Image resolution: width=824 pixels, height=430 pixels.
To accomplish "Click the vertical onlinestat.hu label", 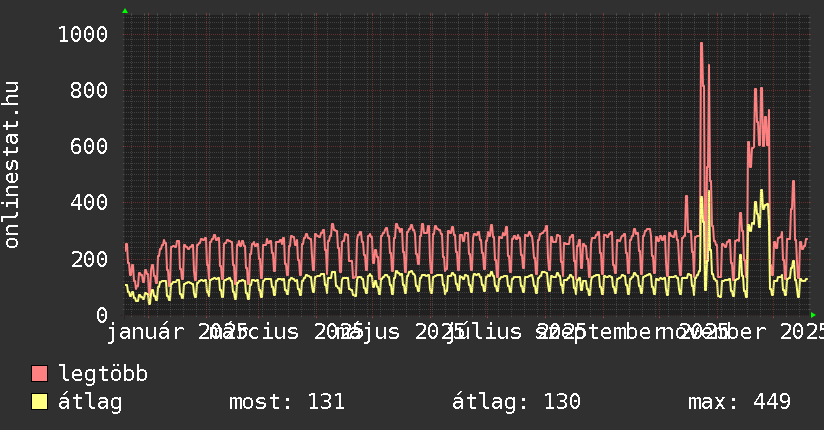I will coord(12,166).
